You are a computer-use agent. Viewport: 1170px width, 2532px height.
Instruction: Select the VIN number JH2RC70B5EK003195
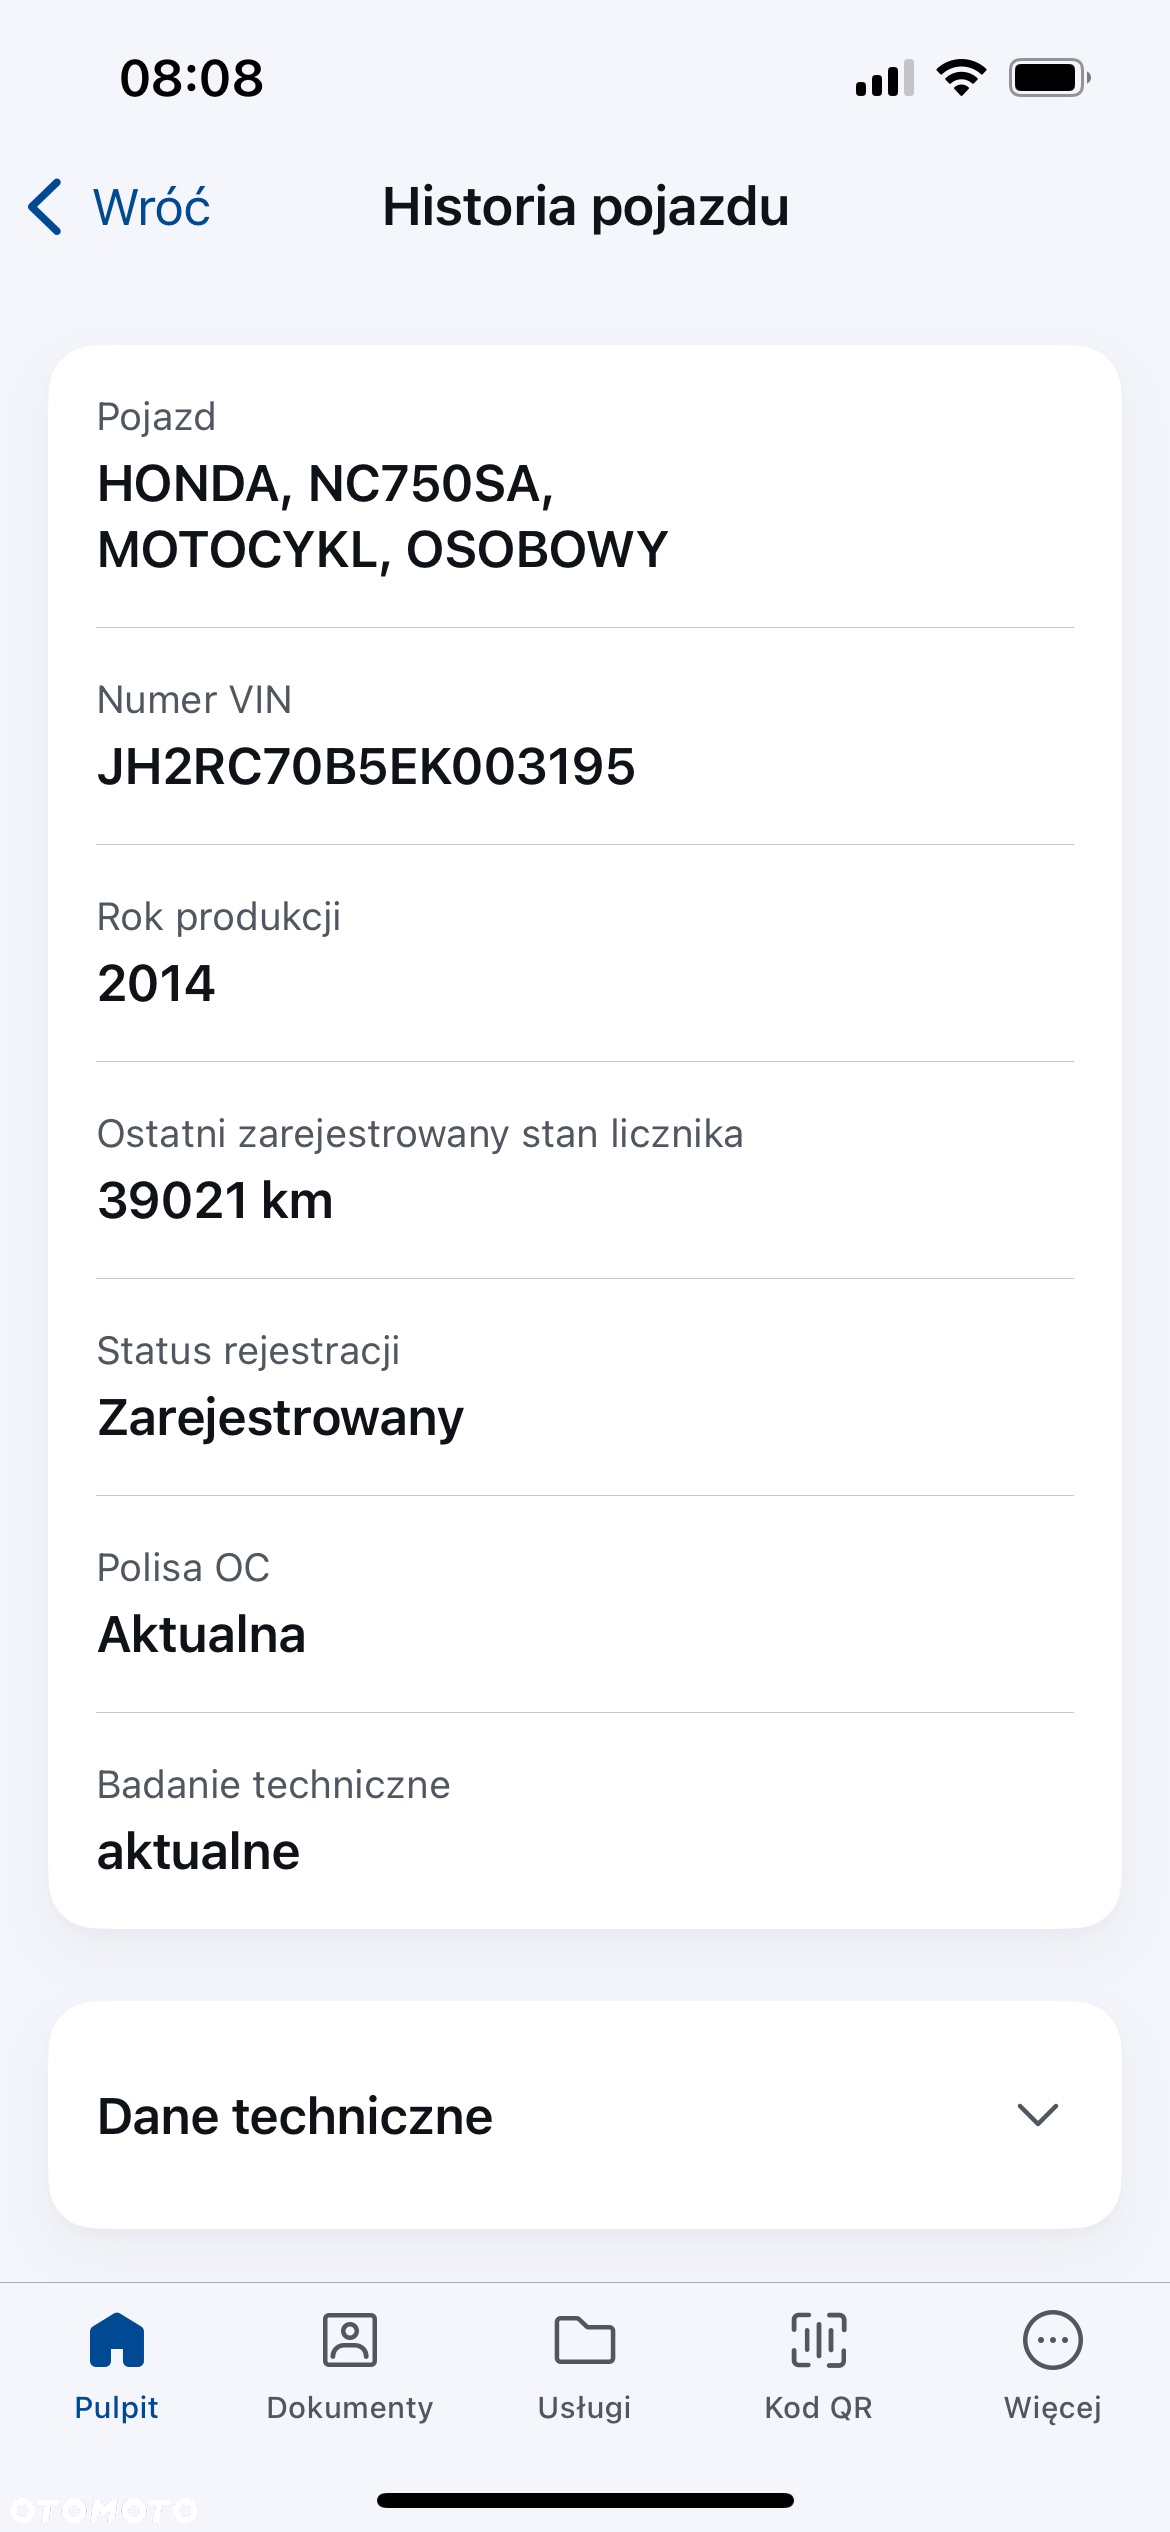click(366, 767)
